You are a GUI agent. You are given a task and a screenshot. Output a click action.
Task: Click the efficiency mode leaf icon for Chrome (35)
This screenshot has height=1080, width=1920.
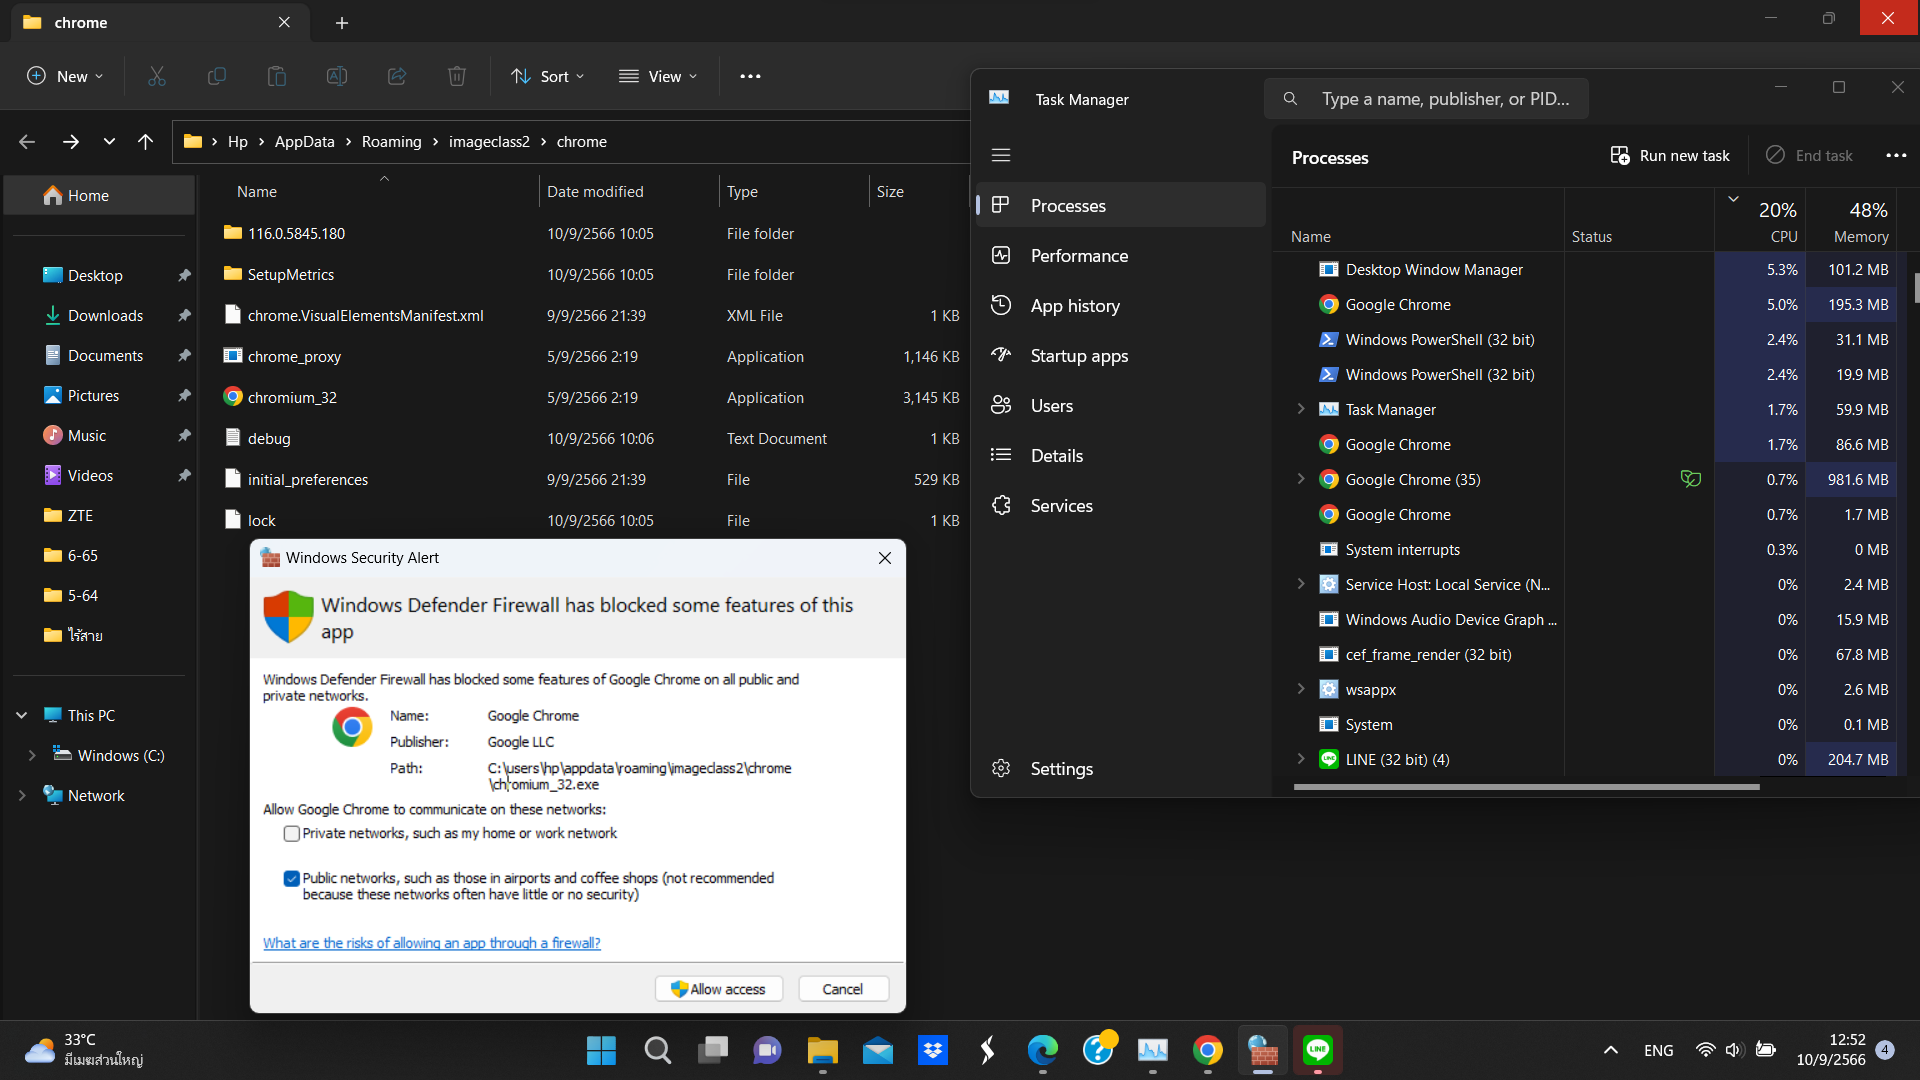coord(1691,479)
